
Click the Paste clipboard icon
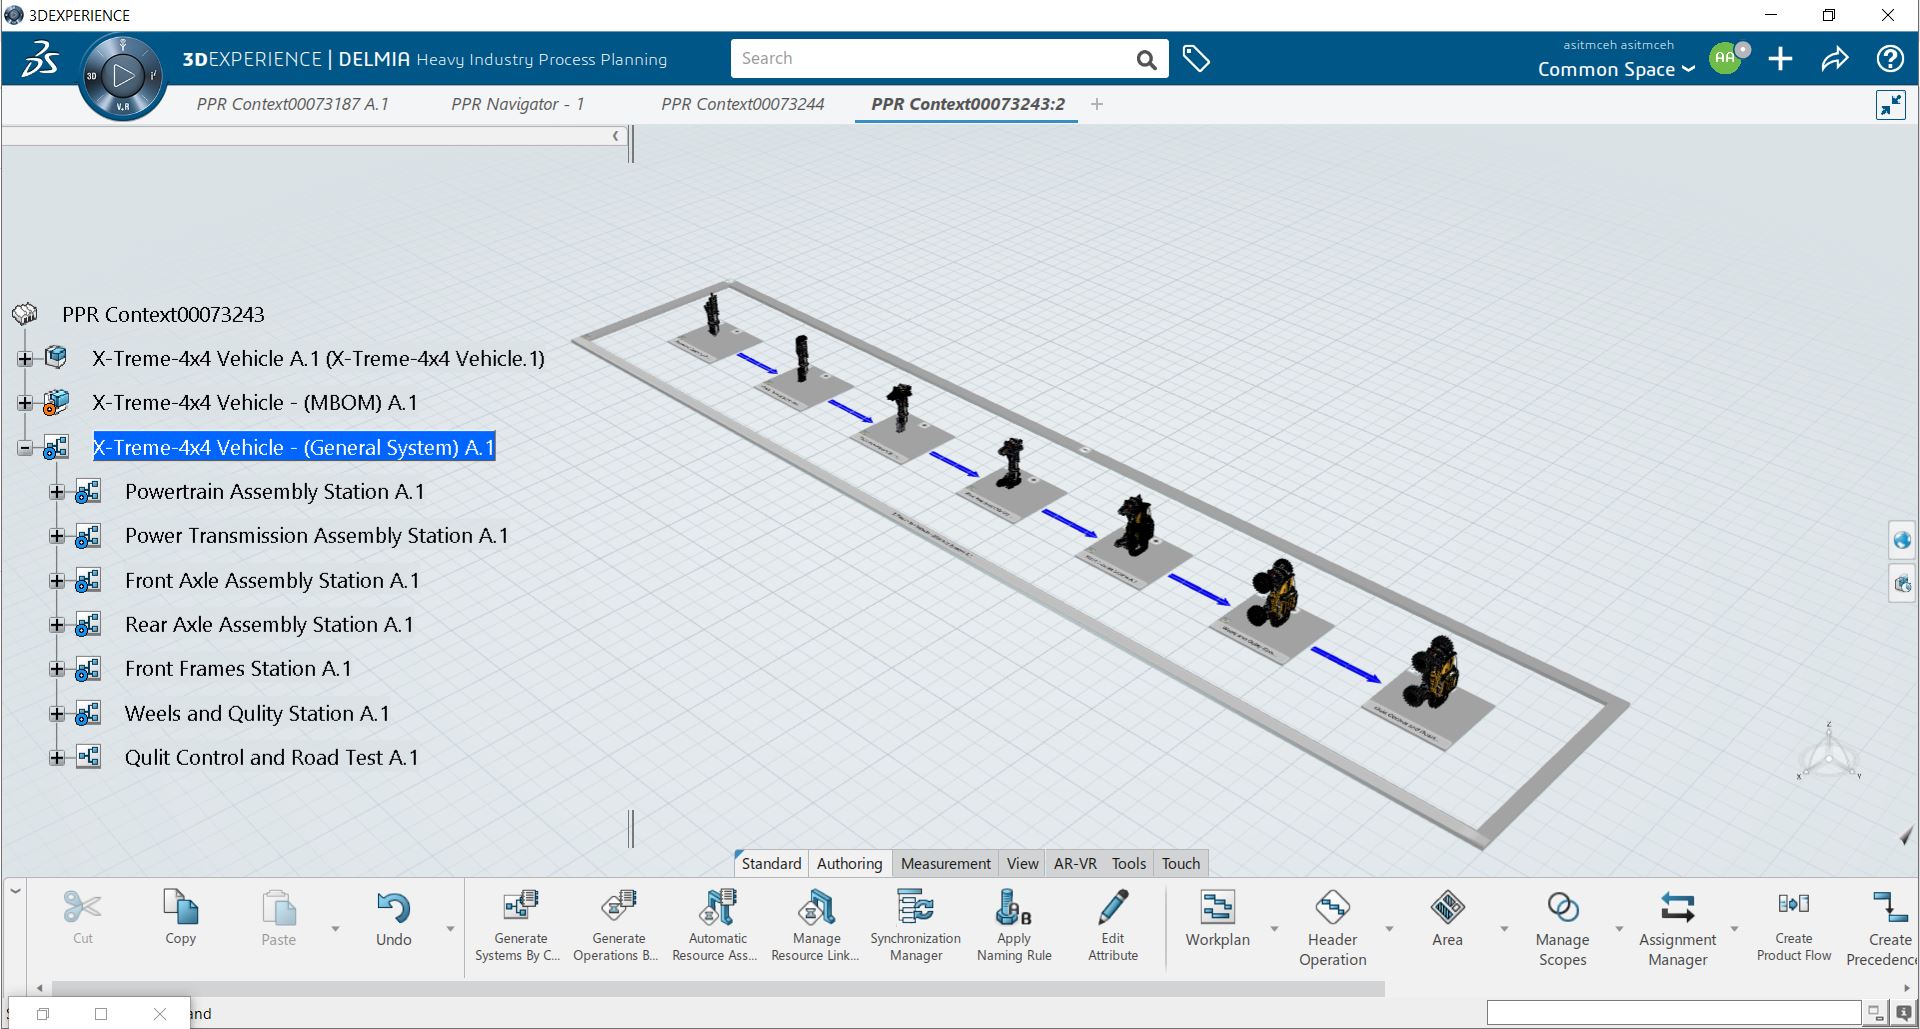pyautogui.click(x=278, y=908)
